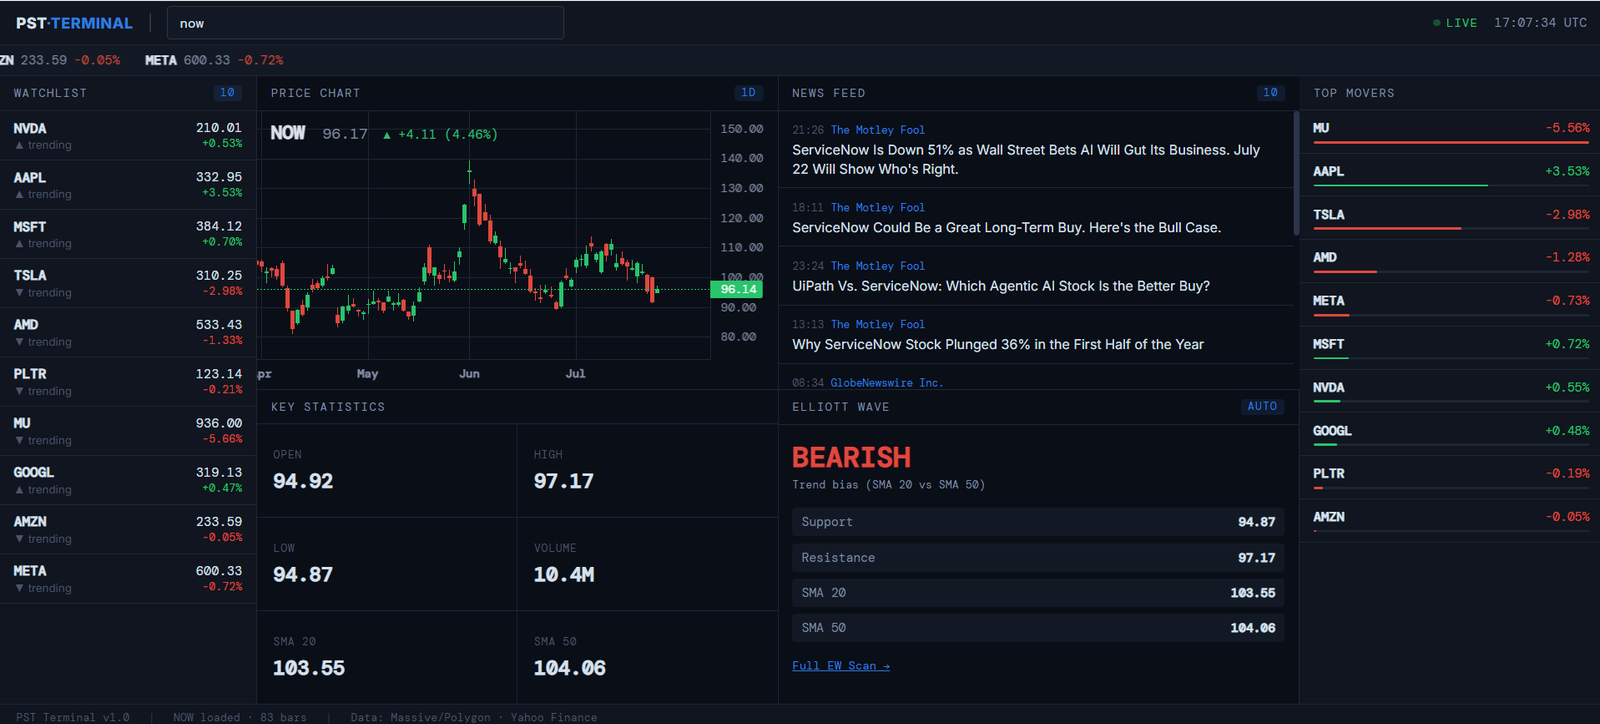1600x724 pixels.
Task: Click the Resistance 97.17 row
Action: pos(1038,558)
